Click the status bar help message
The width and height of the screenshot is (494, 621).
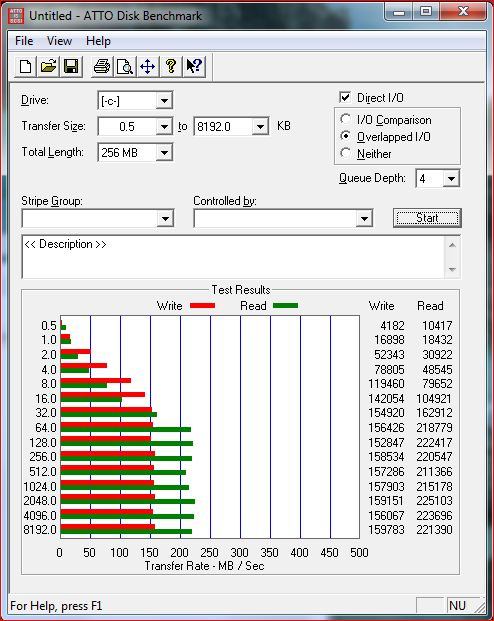(56, 606)
